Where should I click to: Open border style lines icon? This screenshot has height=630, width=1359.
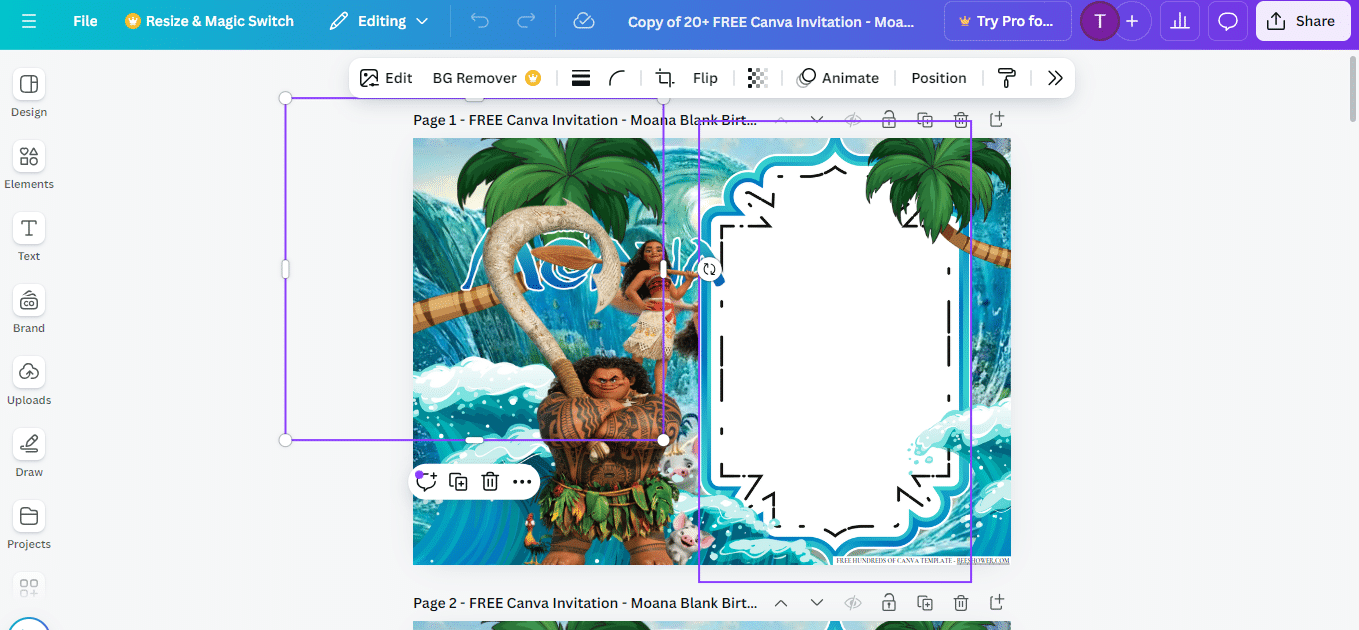580,78
